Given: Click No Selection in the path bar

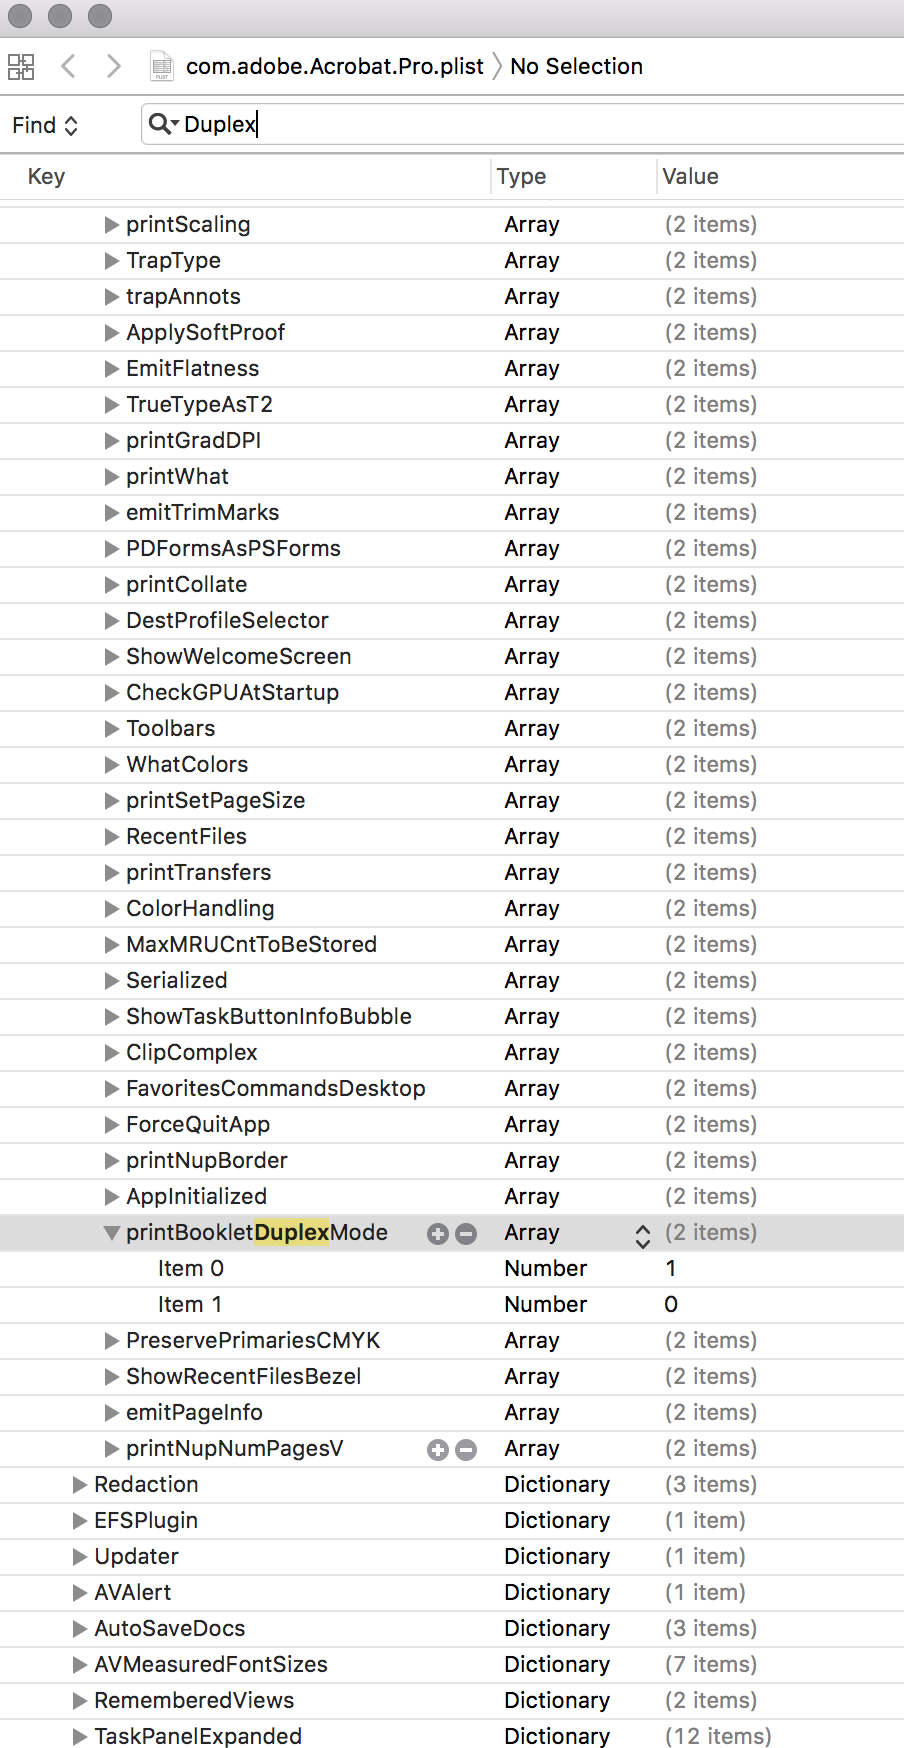Looking at the screenshot, I should pos(576,66).
